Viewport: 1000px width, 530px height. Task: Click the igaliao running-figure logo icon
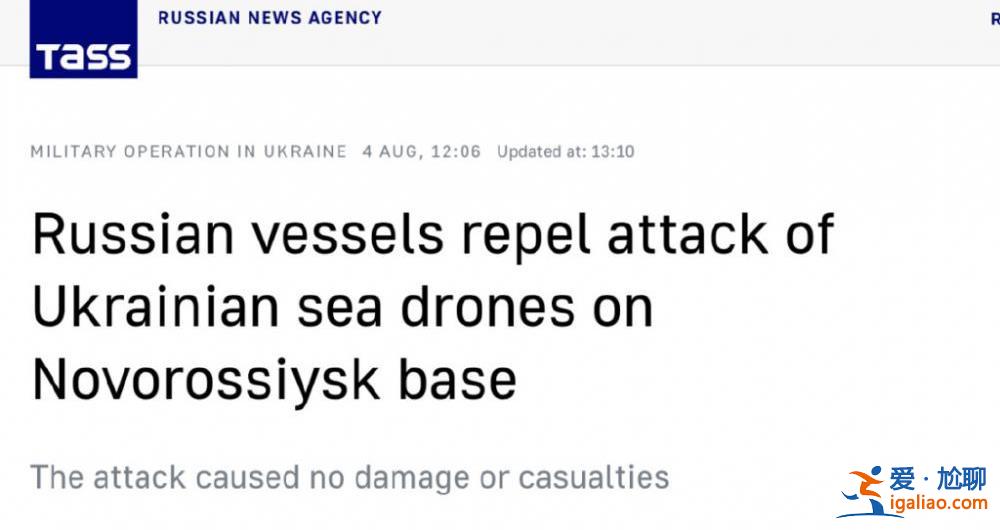click(861, 491)
